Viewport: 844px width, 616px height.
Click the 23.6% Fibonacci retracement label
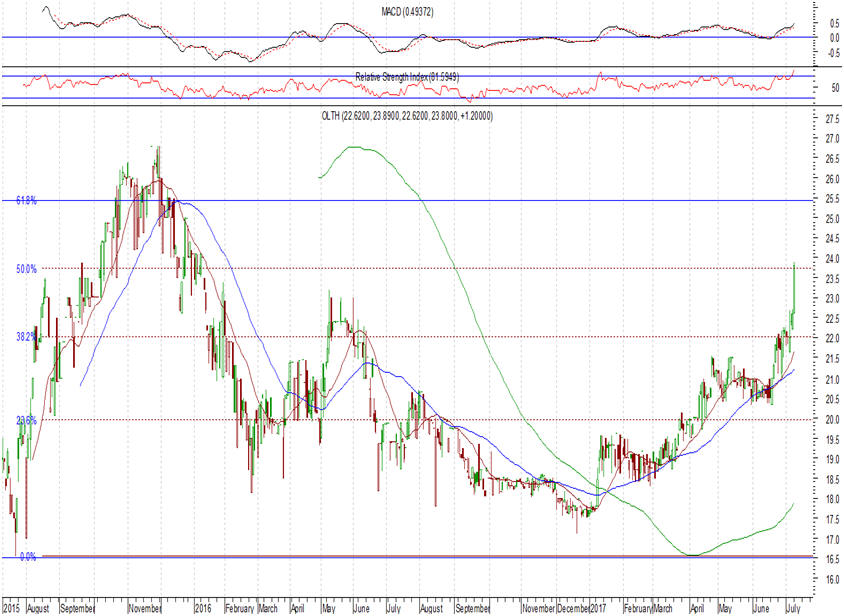pos(26,421)
